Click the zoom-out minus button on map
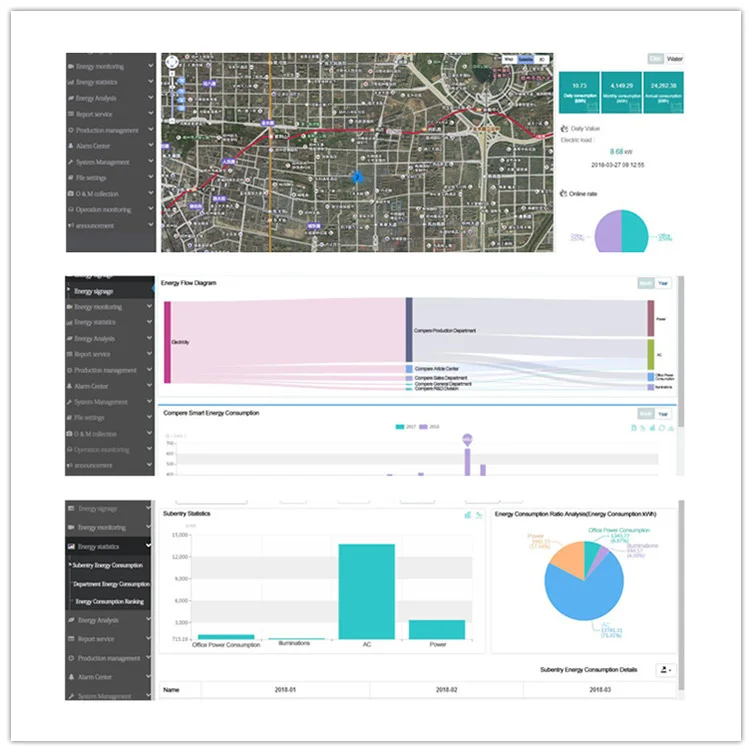Screen dimensions: 750x750 tap(172, 121)
